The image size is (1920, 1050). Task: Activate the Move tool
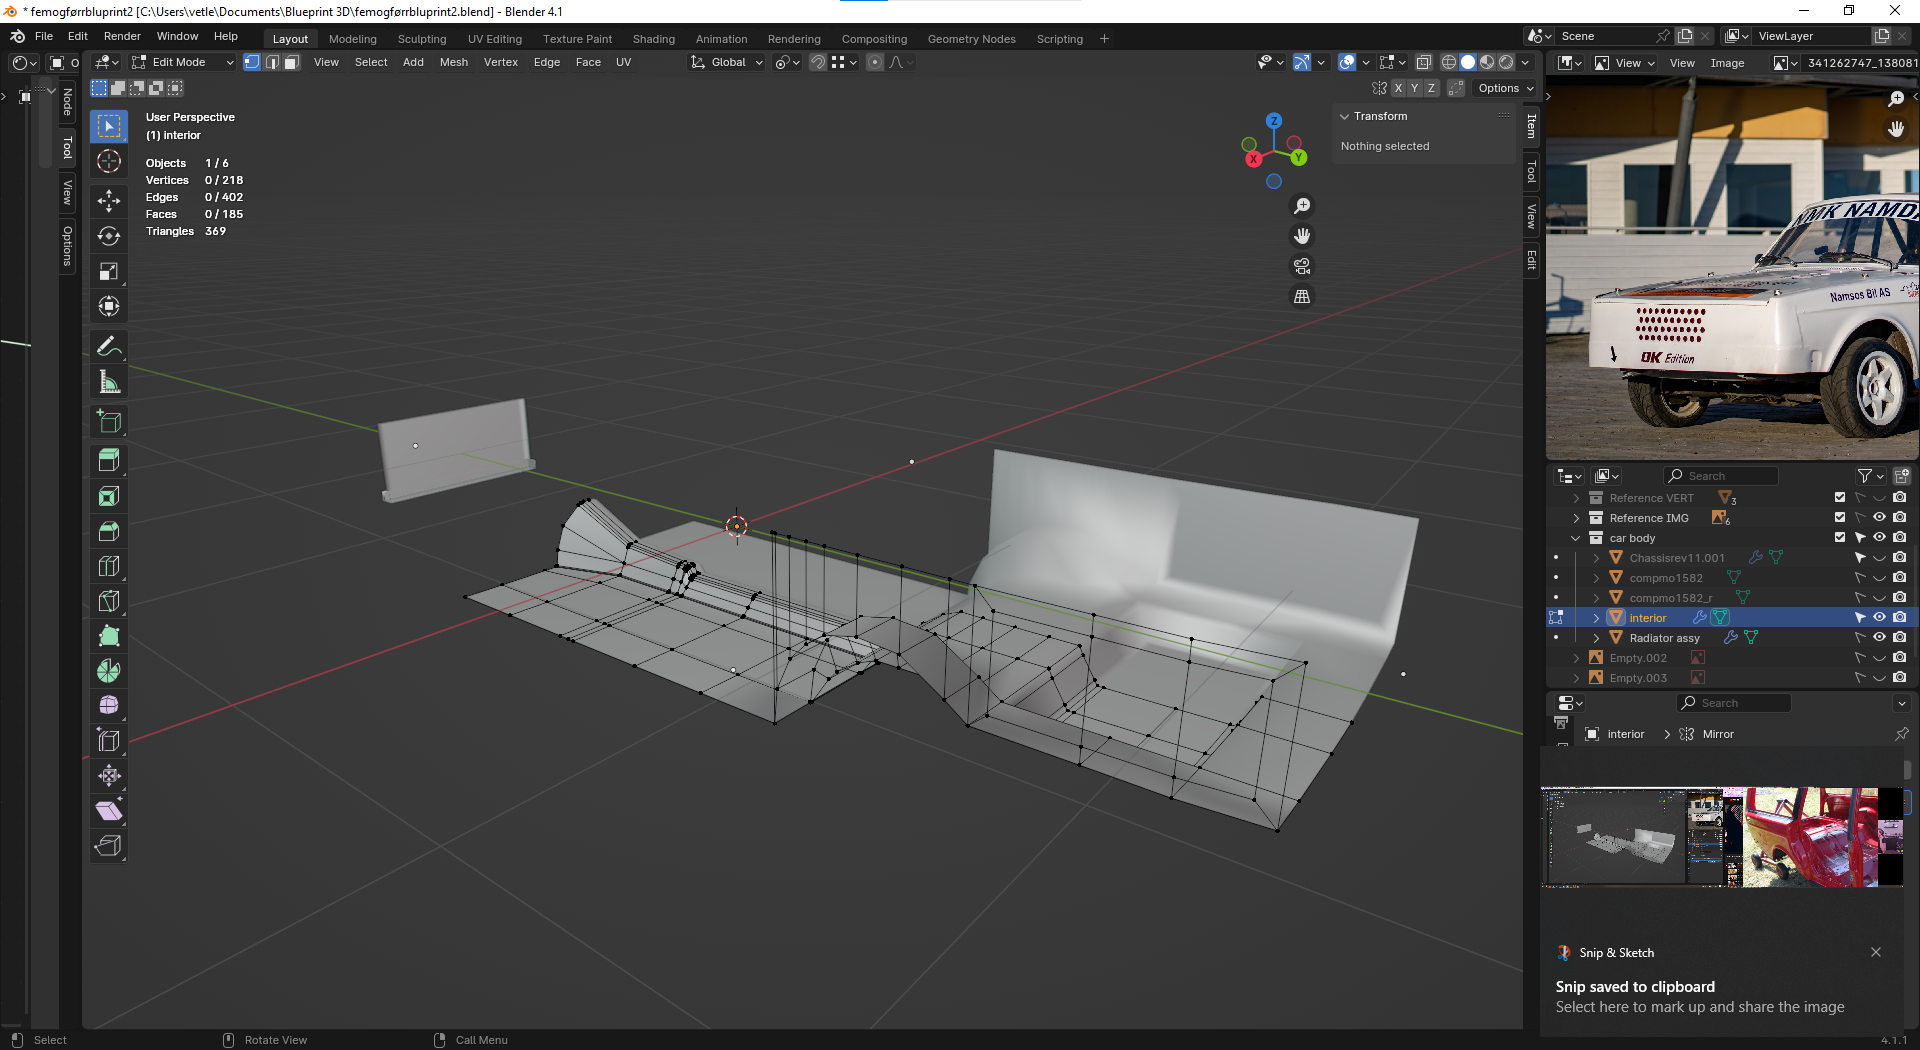coord(109,201)
